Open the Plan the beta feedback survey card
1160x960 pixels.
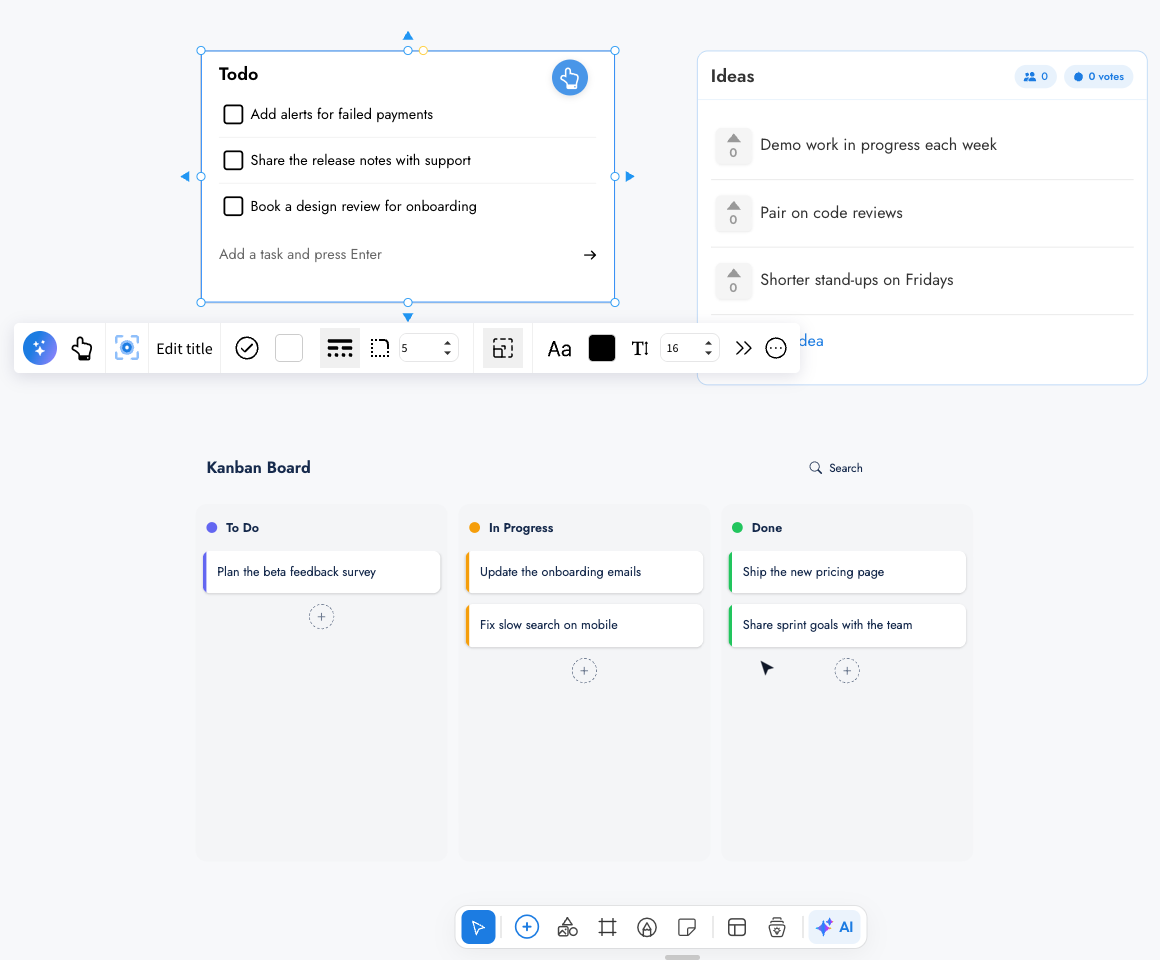(x=322, y=572)
